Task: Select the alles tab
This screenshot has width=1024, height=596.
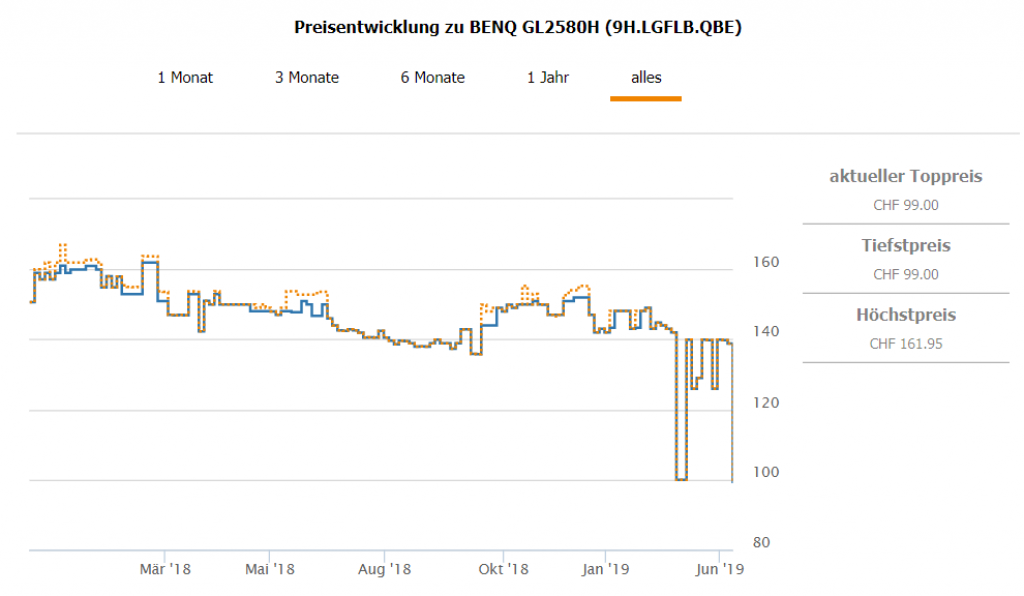Action: (646, 77)
